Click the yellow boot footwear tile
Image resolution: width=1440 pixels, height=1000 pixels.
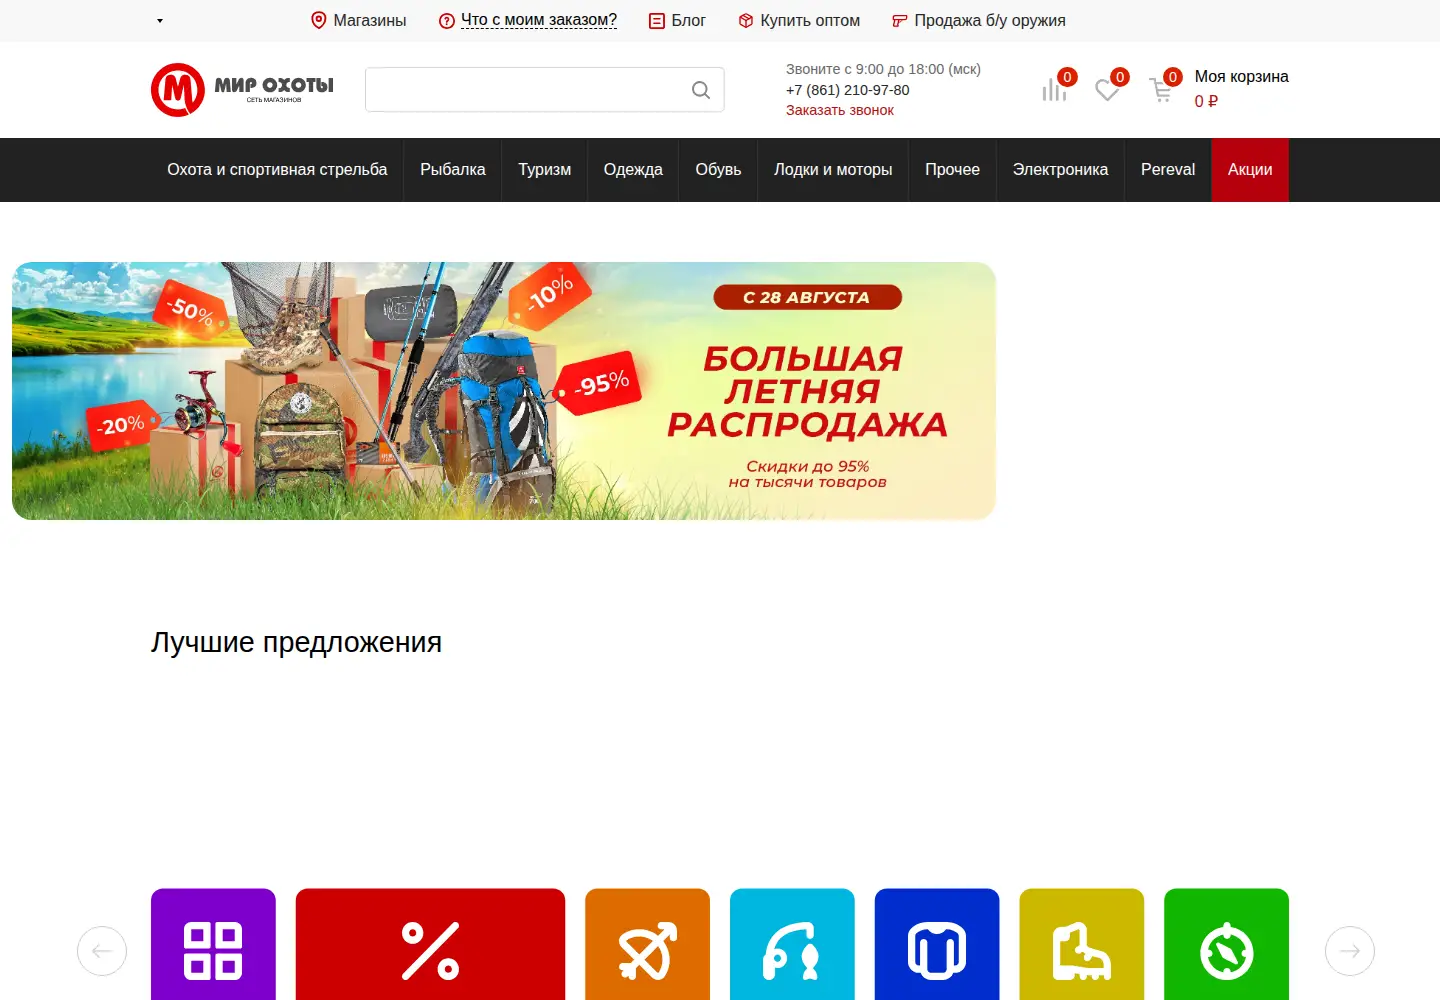click(x=1081, y=944)
